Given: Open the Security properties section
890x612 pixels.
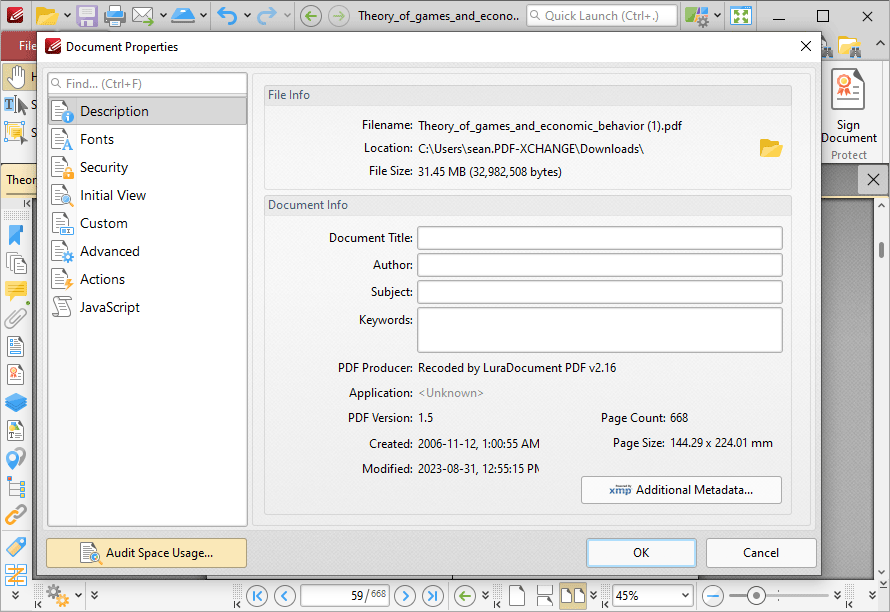Looking at the screenshot, I should [148, 167].
